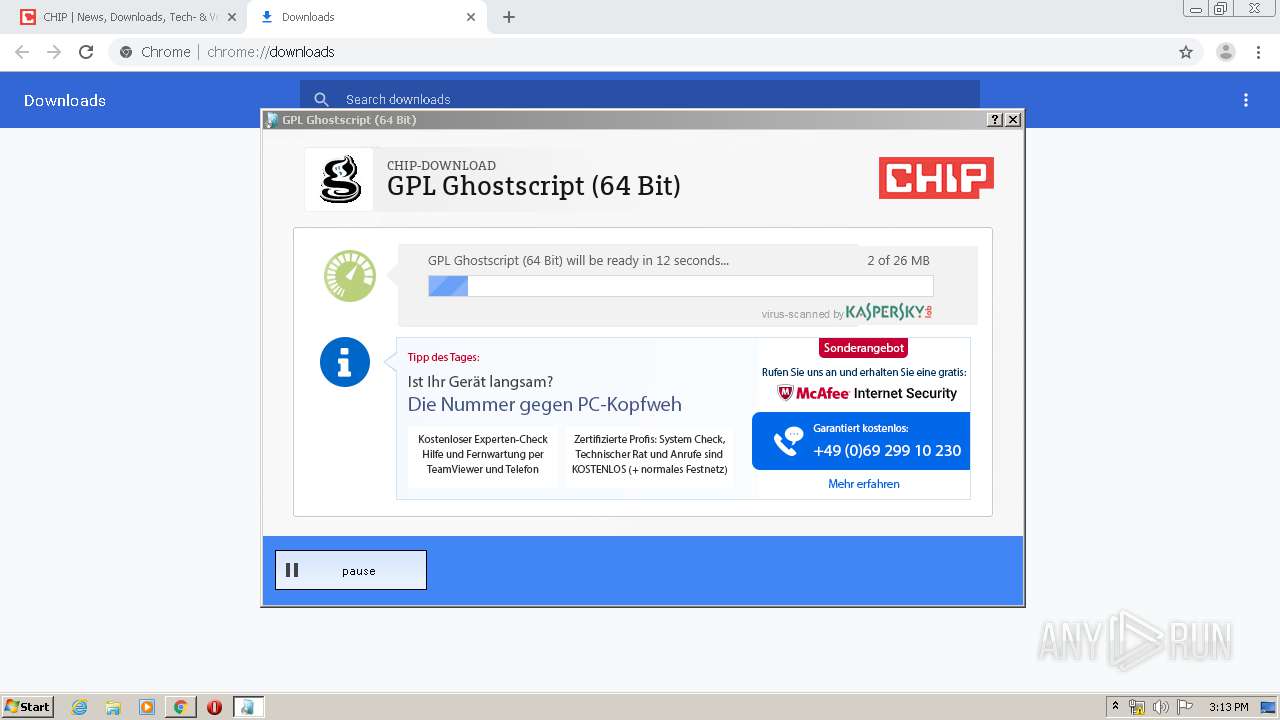
Task: Click the Sonderangebot red badge
Action: point(864,348)
